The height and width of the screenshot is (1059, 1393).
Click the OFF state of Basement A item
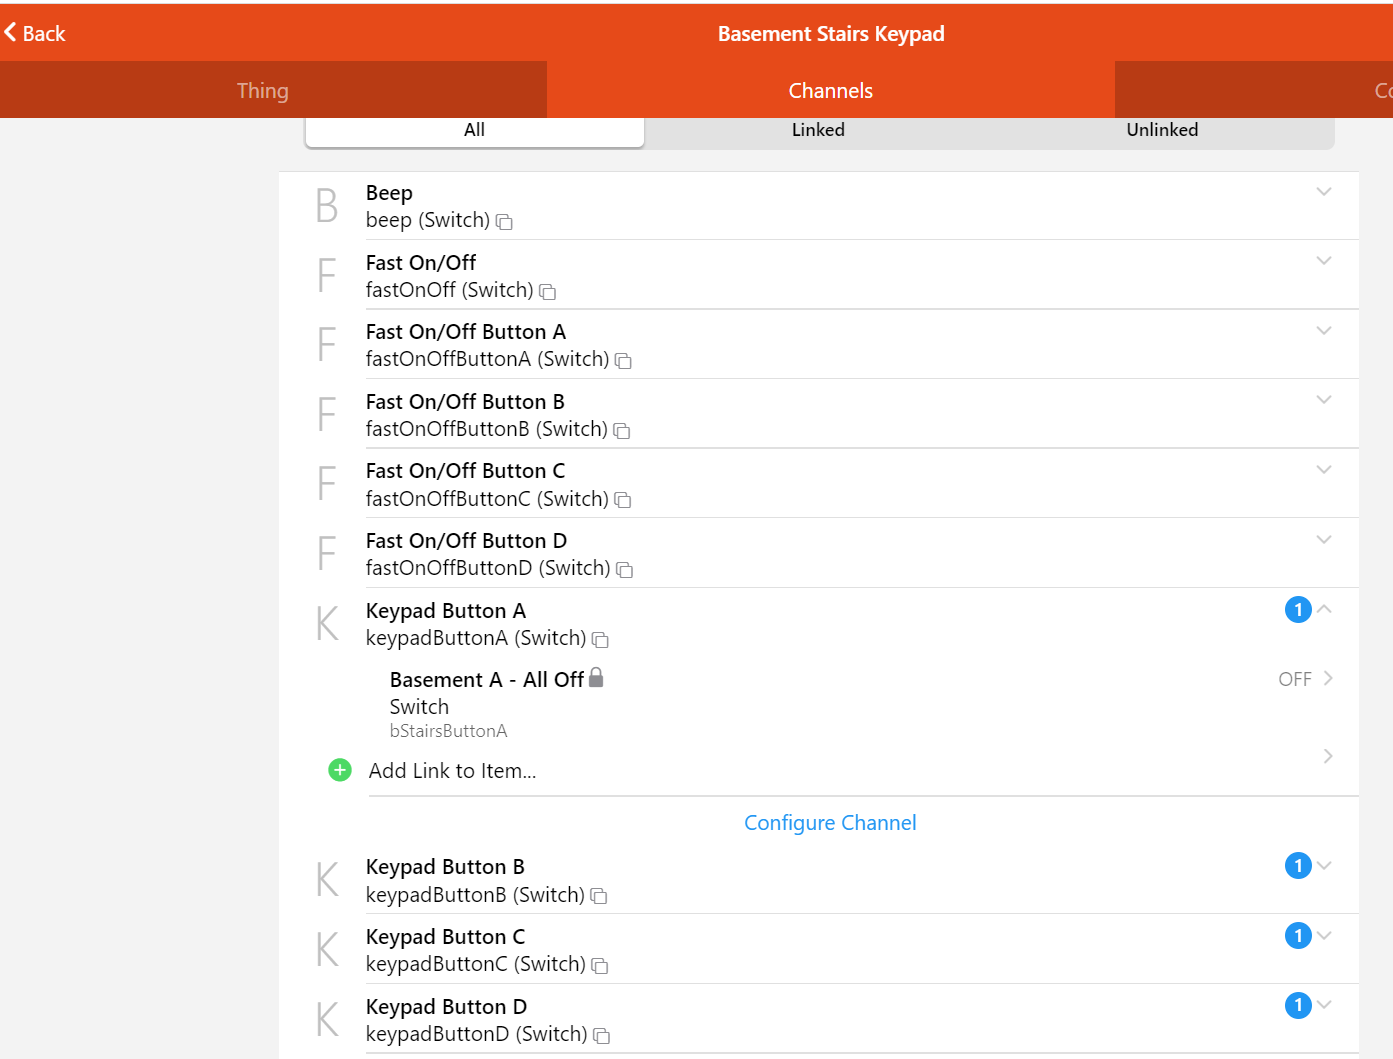click(1295, 679)
